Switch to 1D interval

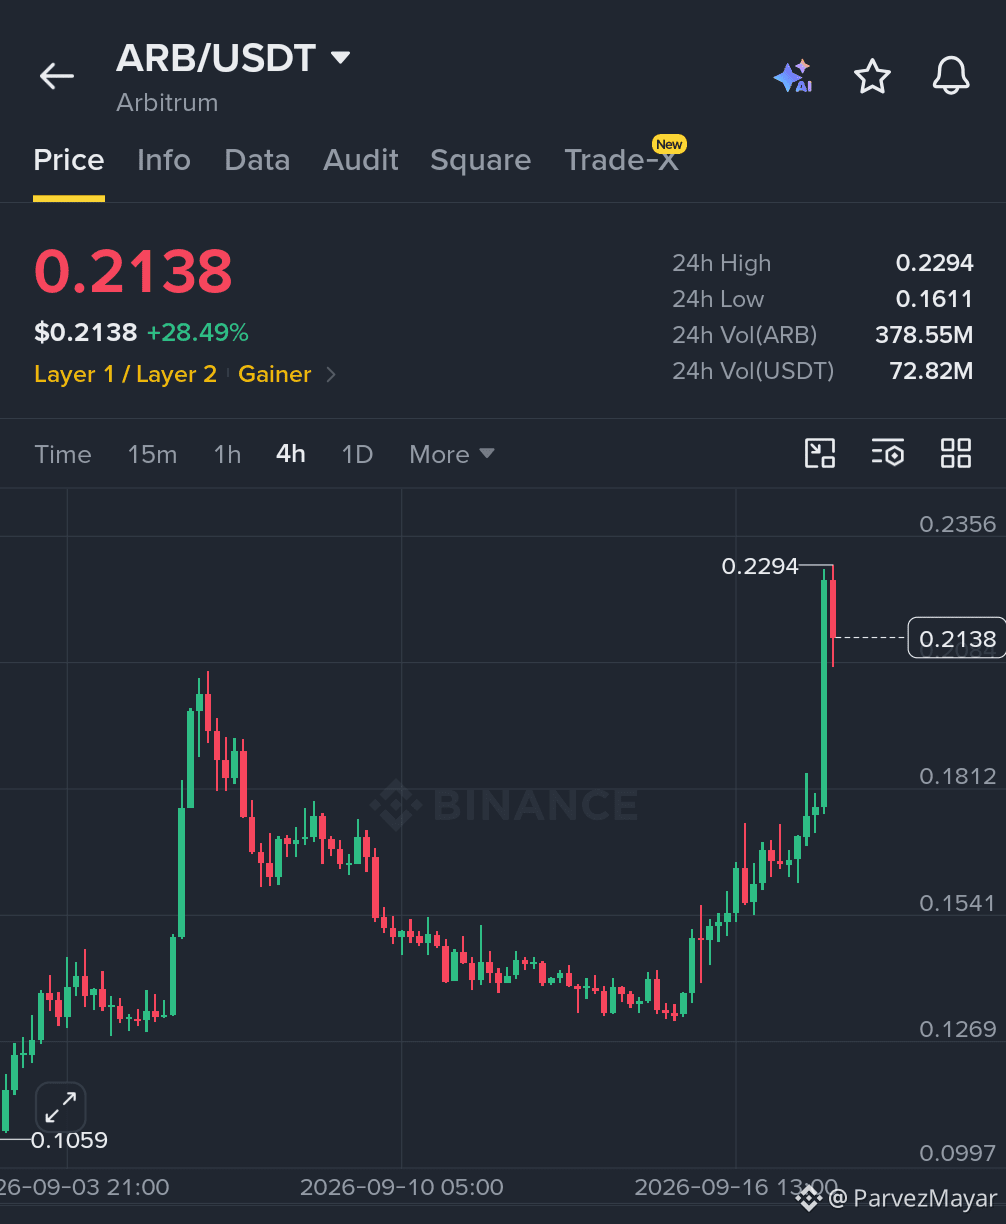coord(357,454)
